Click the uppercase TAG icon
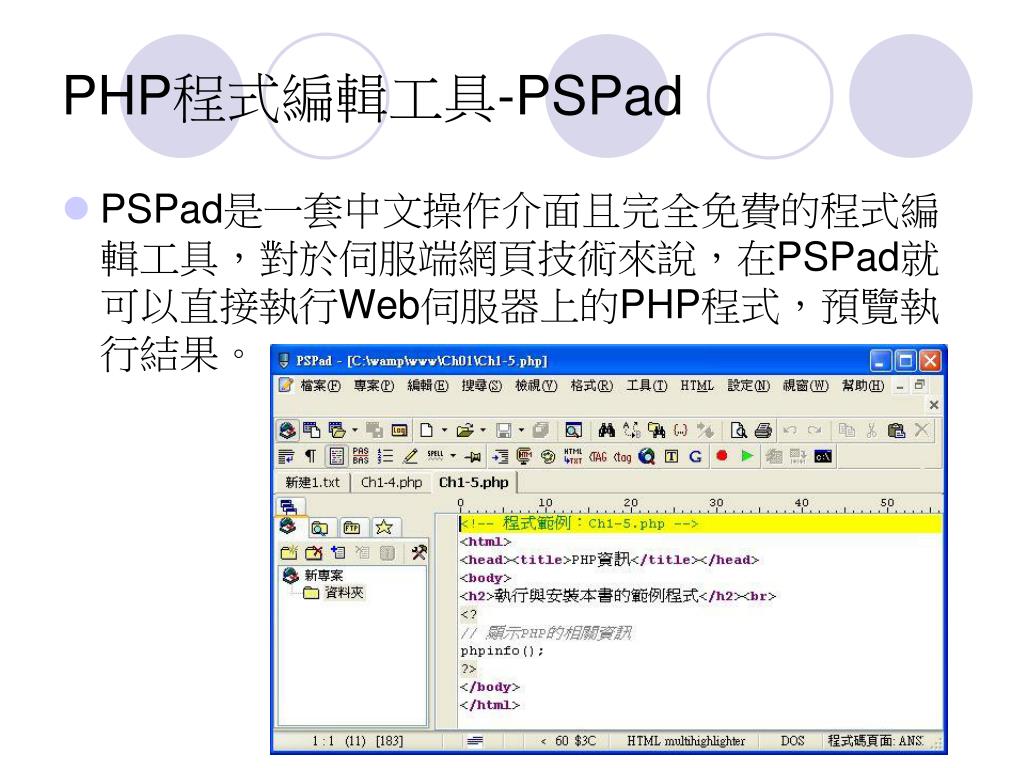The height and width of the screenshot is (768, 1024). (x=598, y=456)
